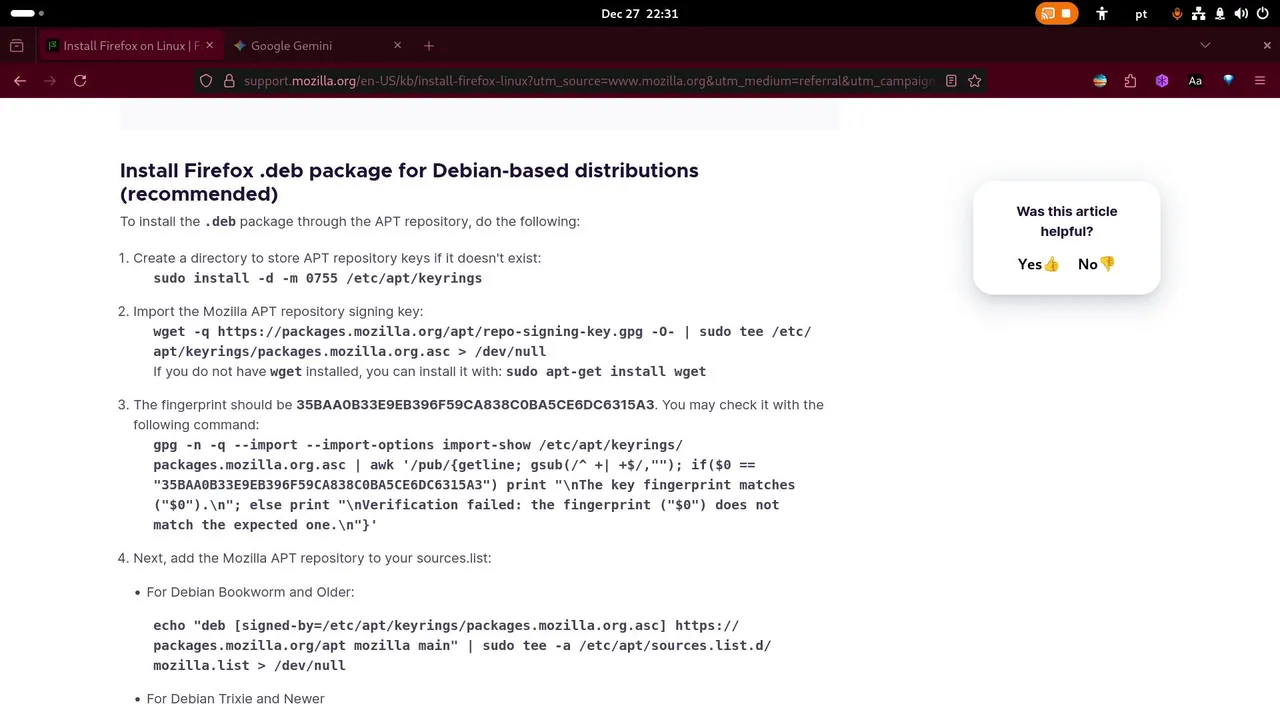The image size is (1280, 720).
Task: Switch to the Google Gemini tab
Action: pos(292,46)
